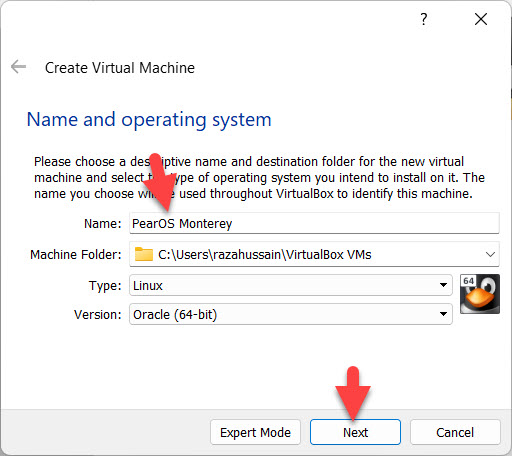Click the Linux penguin 64-bit OS icon
The image size is (512, 456).
coord(480,294)
